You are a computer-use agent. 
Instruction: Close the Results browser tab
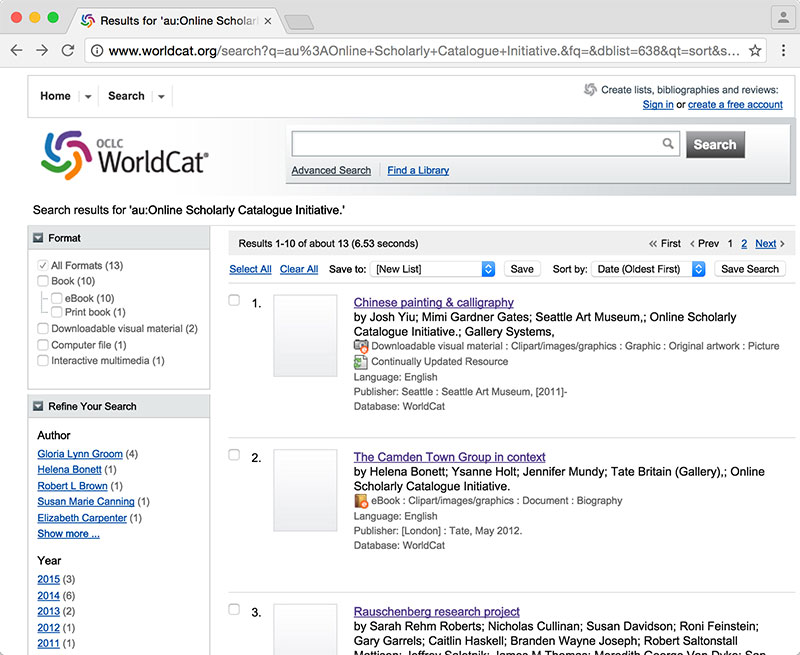tap(268, 21)
